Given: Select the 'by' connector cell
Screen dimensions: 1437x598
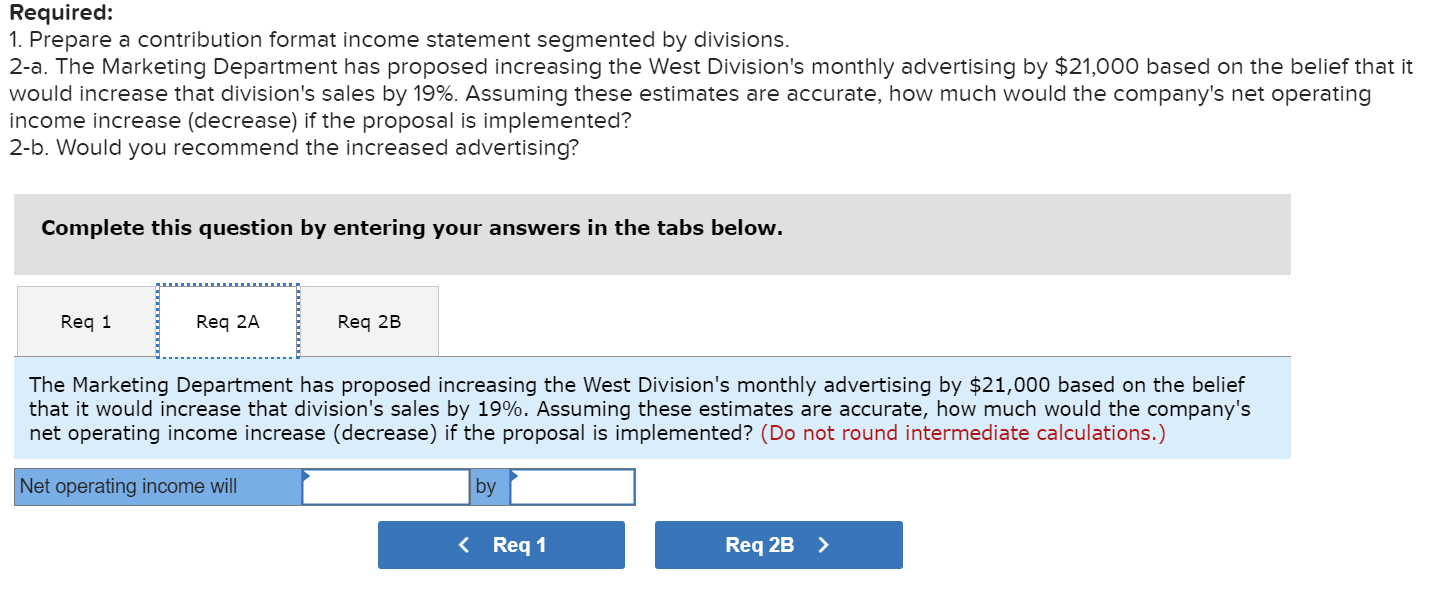Looking at the screenshot, I should [489, 487].
